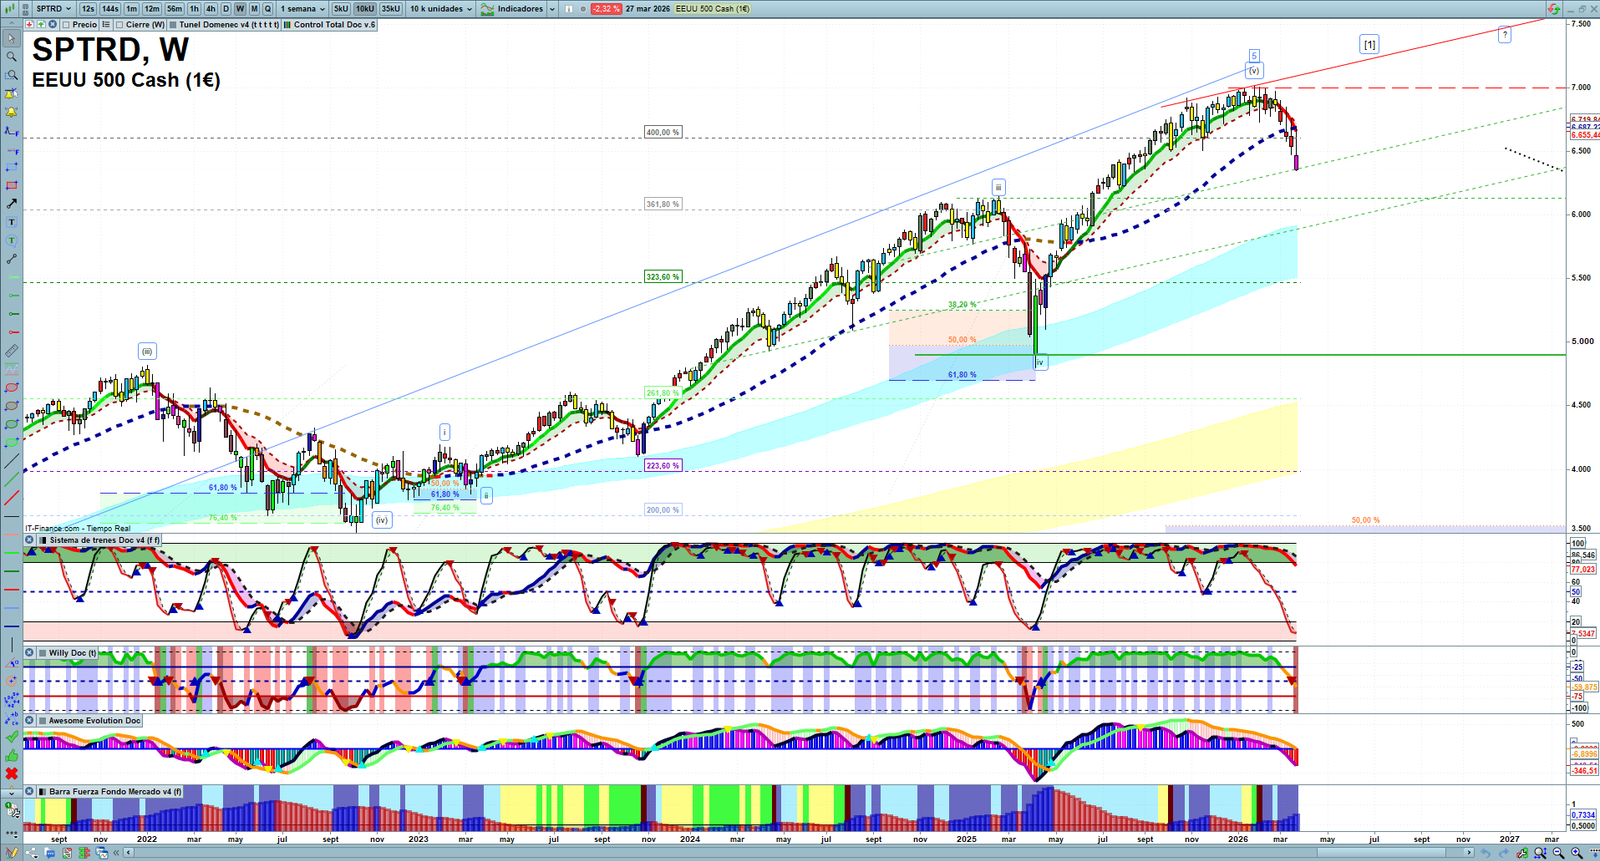Viewport: 1600px width, 861px height.
Task: Toggle Tunel Domenec v4 indicator visibility
Action: click(174, 25)
